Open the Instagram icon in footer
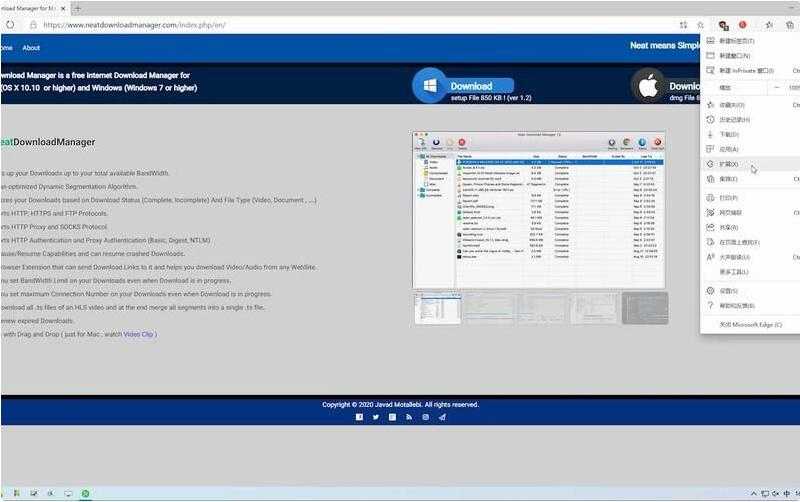 426,417
